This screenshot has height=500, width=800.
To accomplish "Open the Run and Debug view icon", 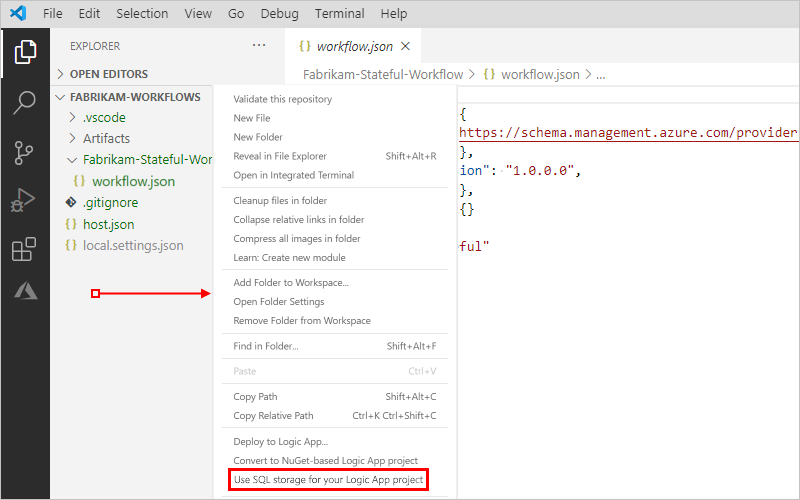I will (x=23, y=200).
